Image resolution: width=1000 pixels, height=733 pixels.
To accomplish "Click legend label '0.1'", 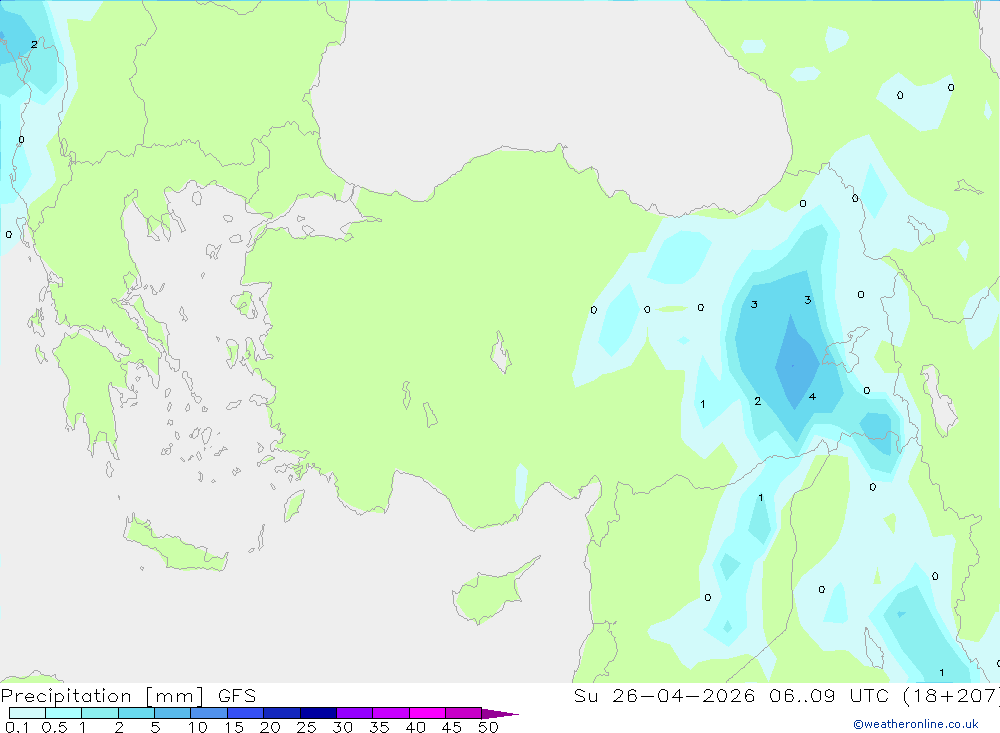I will coord(17,727).
